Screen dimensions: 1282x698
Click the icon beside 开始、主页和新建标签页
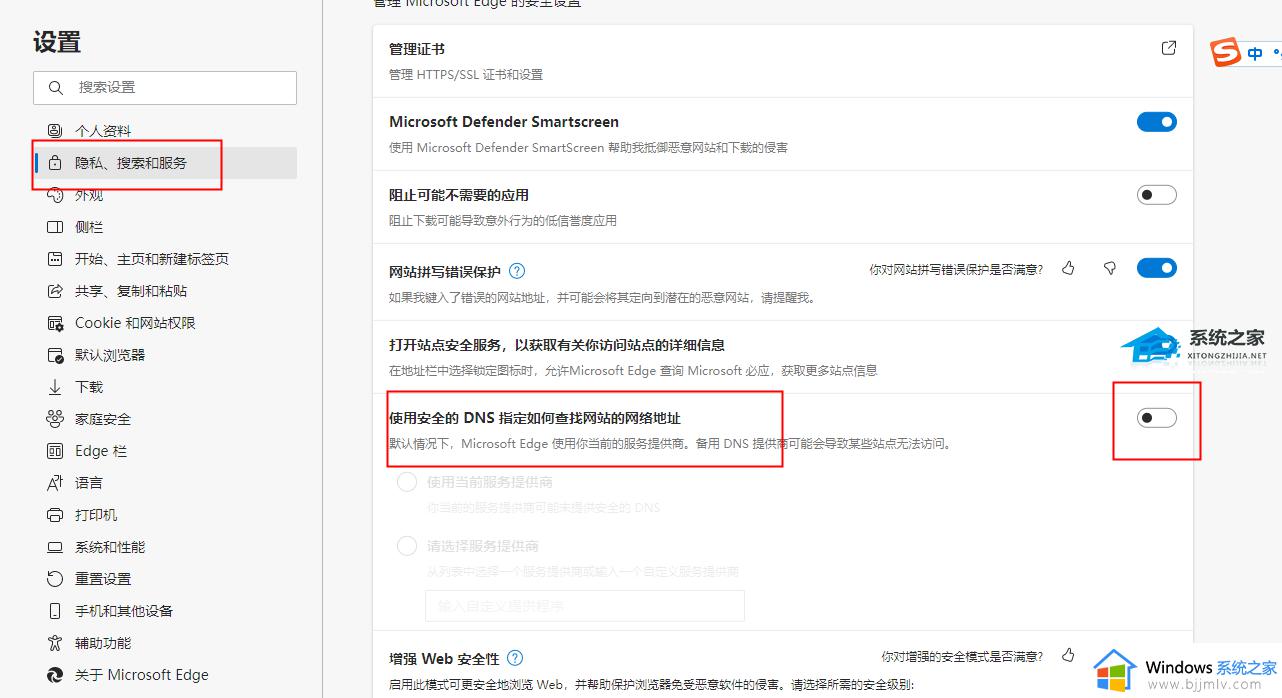click(x=55, y=259)
